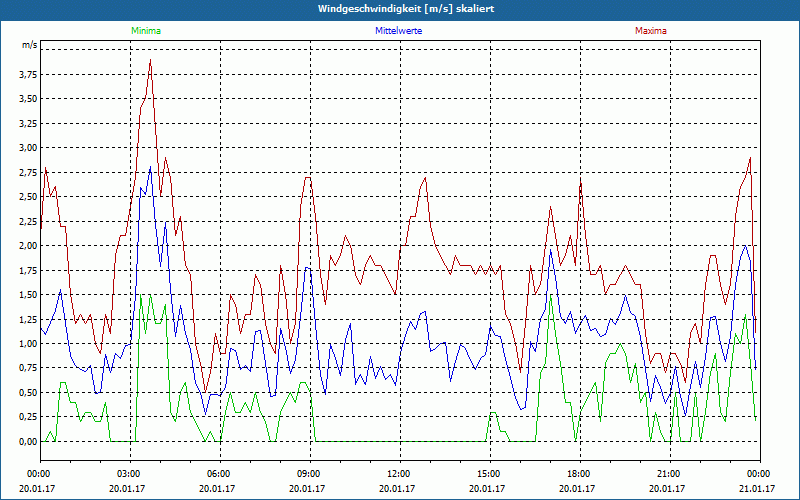Click the chart title Windgeschwindigkeit [m/s] skaliert
Screen dimensions: 800x500
pyautogui.click(x=406, y=9)
